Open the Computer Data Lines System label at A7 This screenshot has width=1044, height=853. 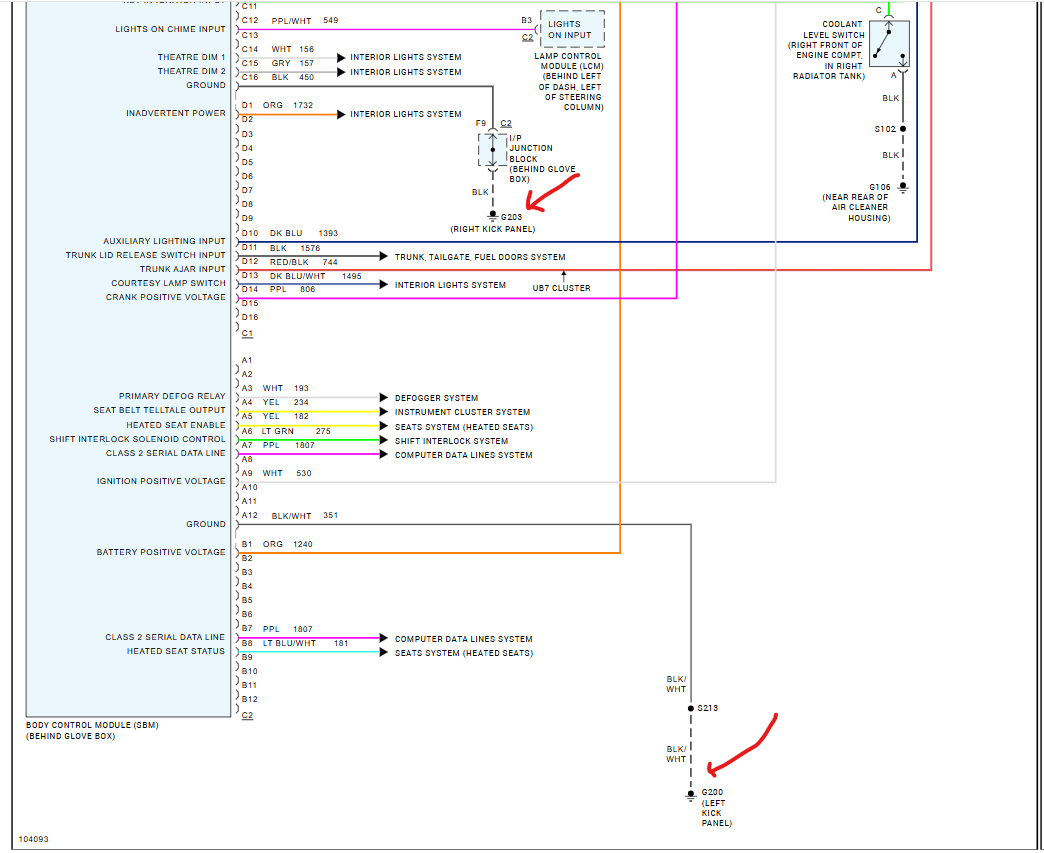point(463,455)
